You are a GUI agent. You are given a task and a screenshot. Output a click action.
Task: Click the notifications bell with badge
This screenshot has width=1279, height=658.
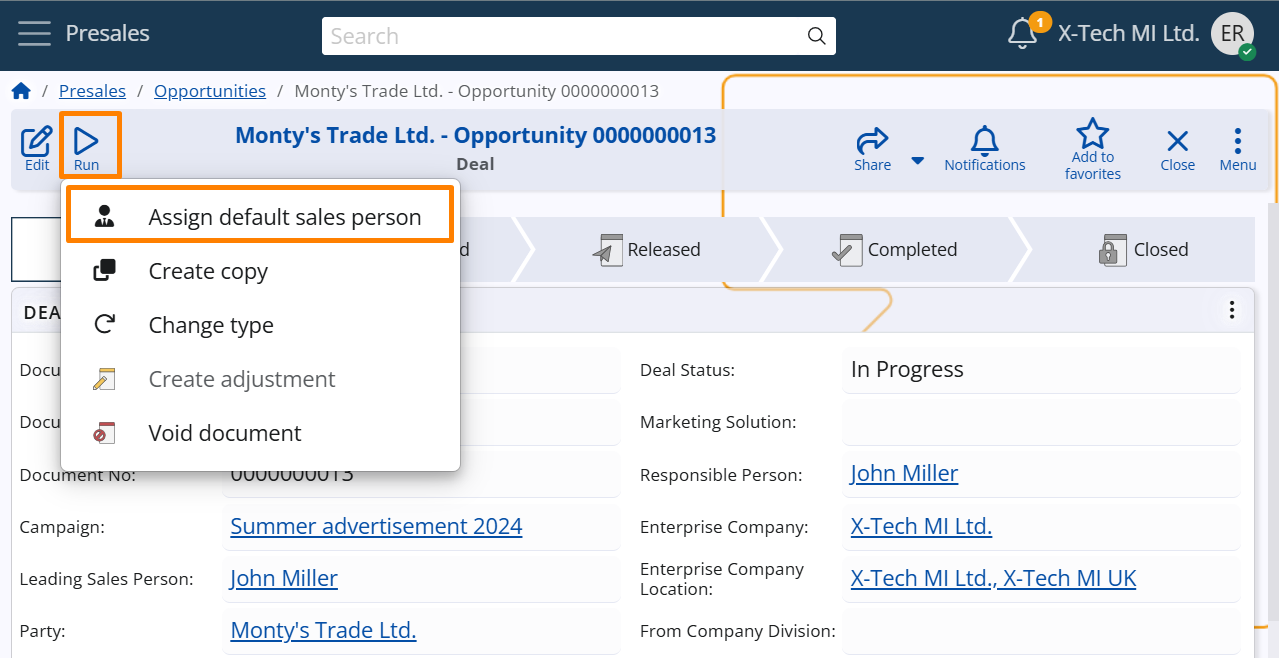click(x=1020, y=33)
